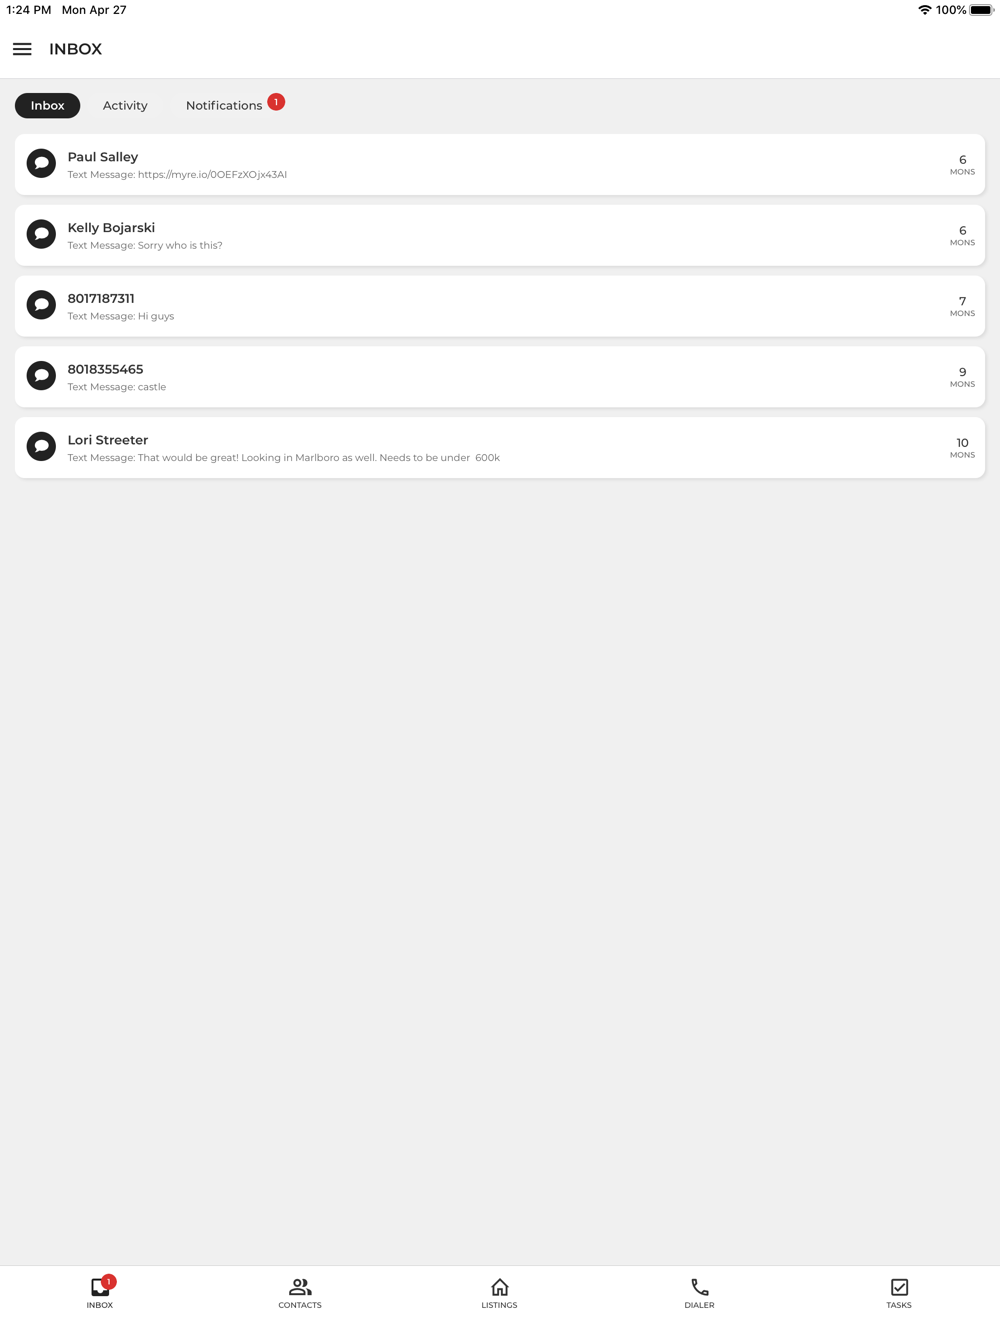
Task: Open the hamburger menu icon
Action: click(22, 49)
